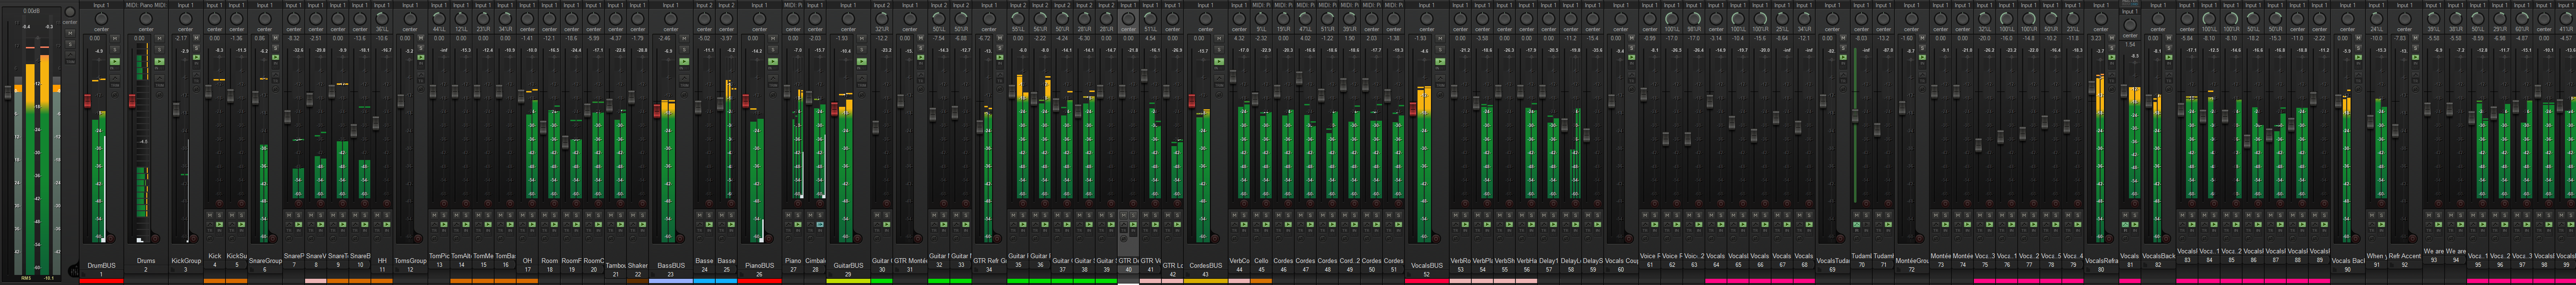Open FX chain on VocalsBUS track
Image resolution: width=2576 pixels, height=285 pixels.
(1440, 62)
